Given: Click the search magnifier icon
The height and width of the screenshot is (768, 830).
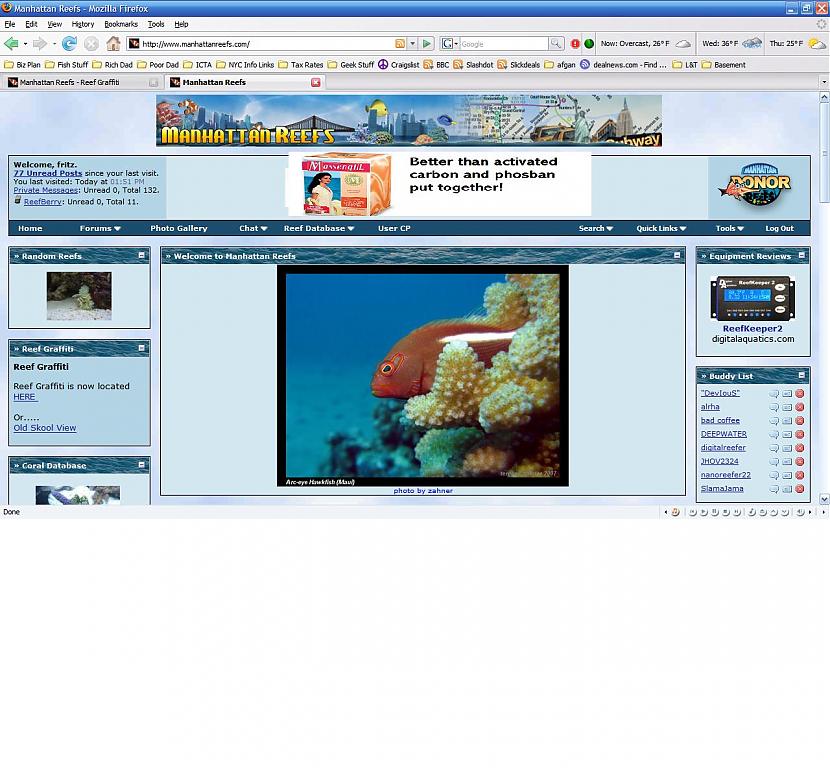Looking at the screenshot, I should click(x=555, y=43).
